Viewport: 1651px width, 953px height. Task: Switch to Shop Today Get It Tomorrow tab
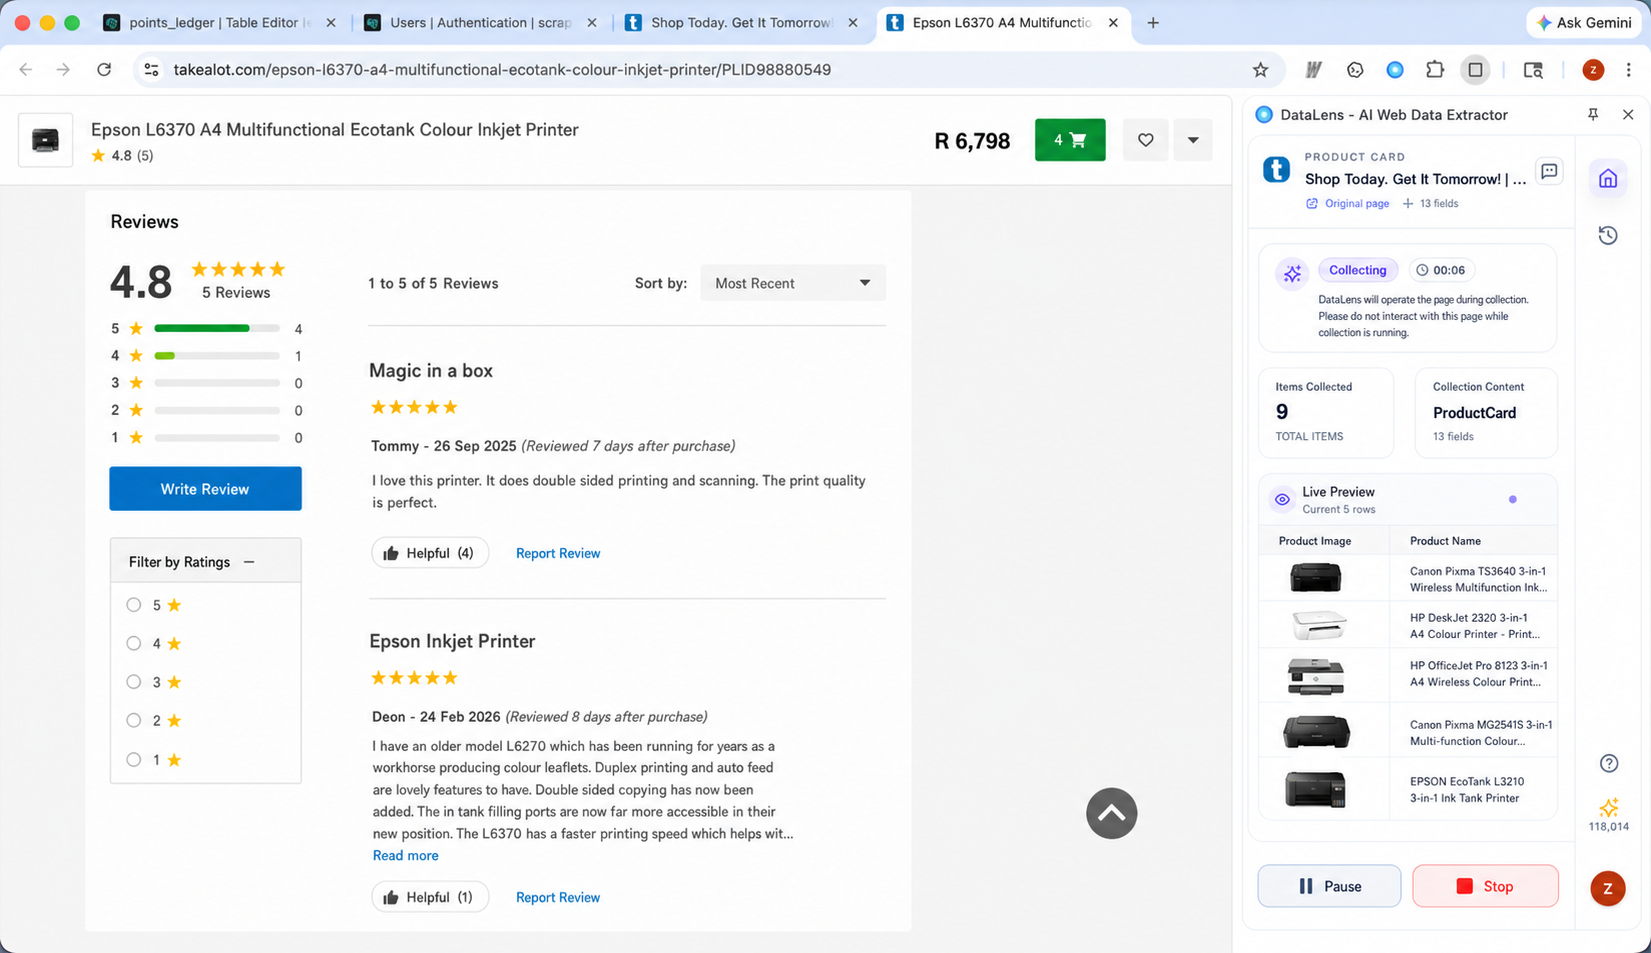[x=741, y=22]
